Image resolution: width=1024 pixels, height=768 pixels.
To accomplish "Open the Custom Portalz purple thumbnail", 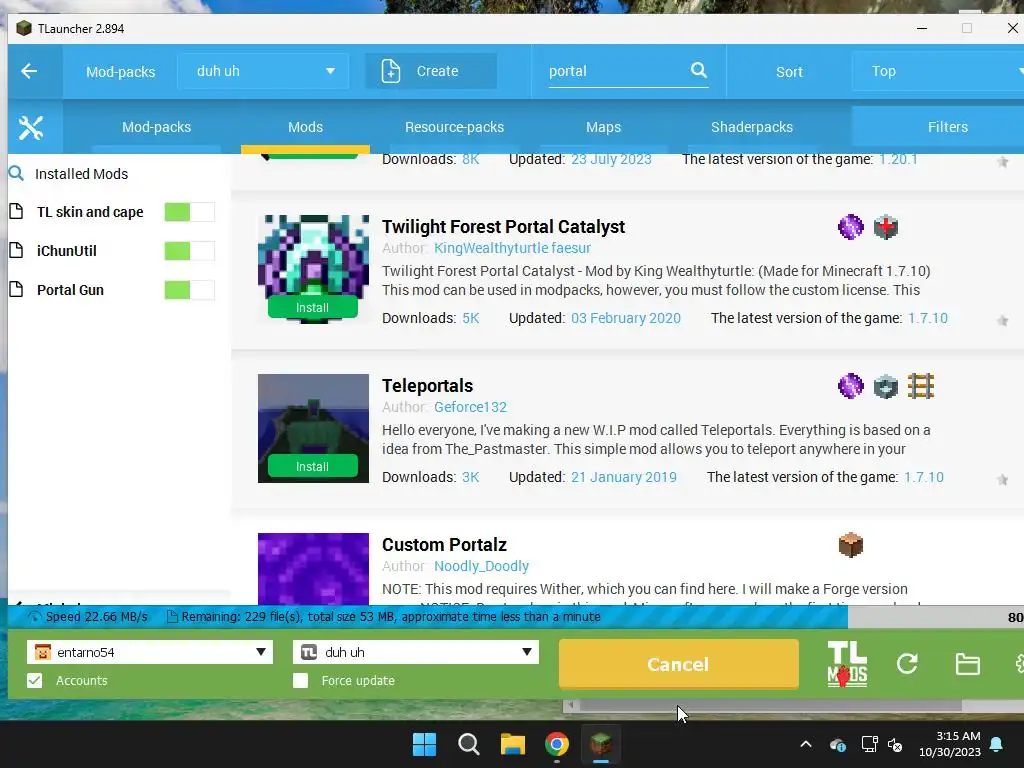I will point(313,569).
